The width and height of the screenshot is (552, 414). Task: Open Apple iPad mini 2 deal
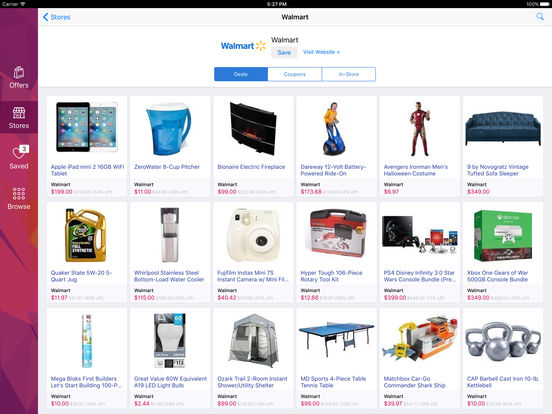(87, 146)
